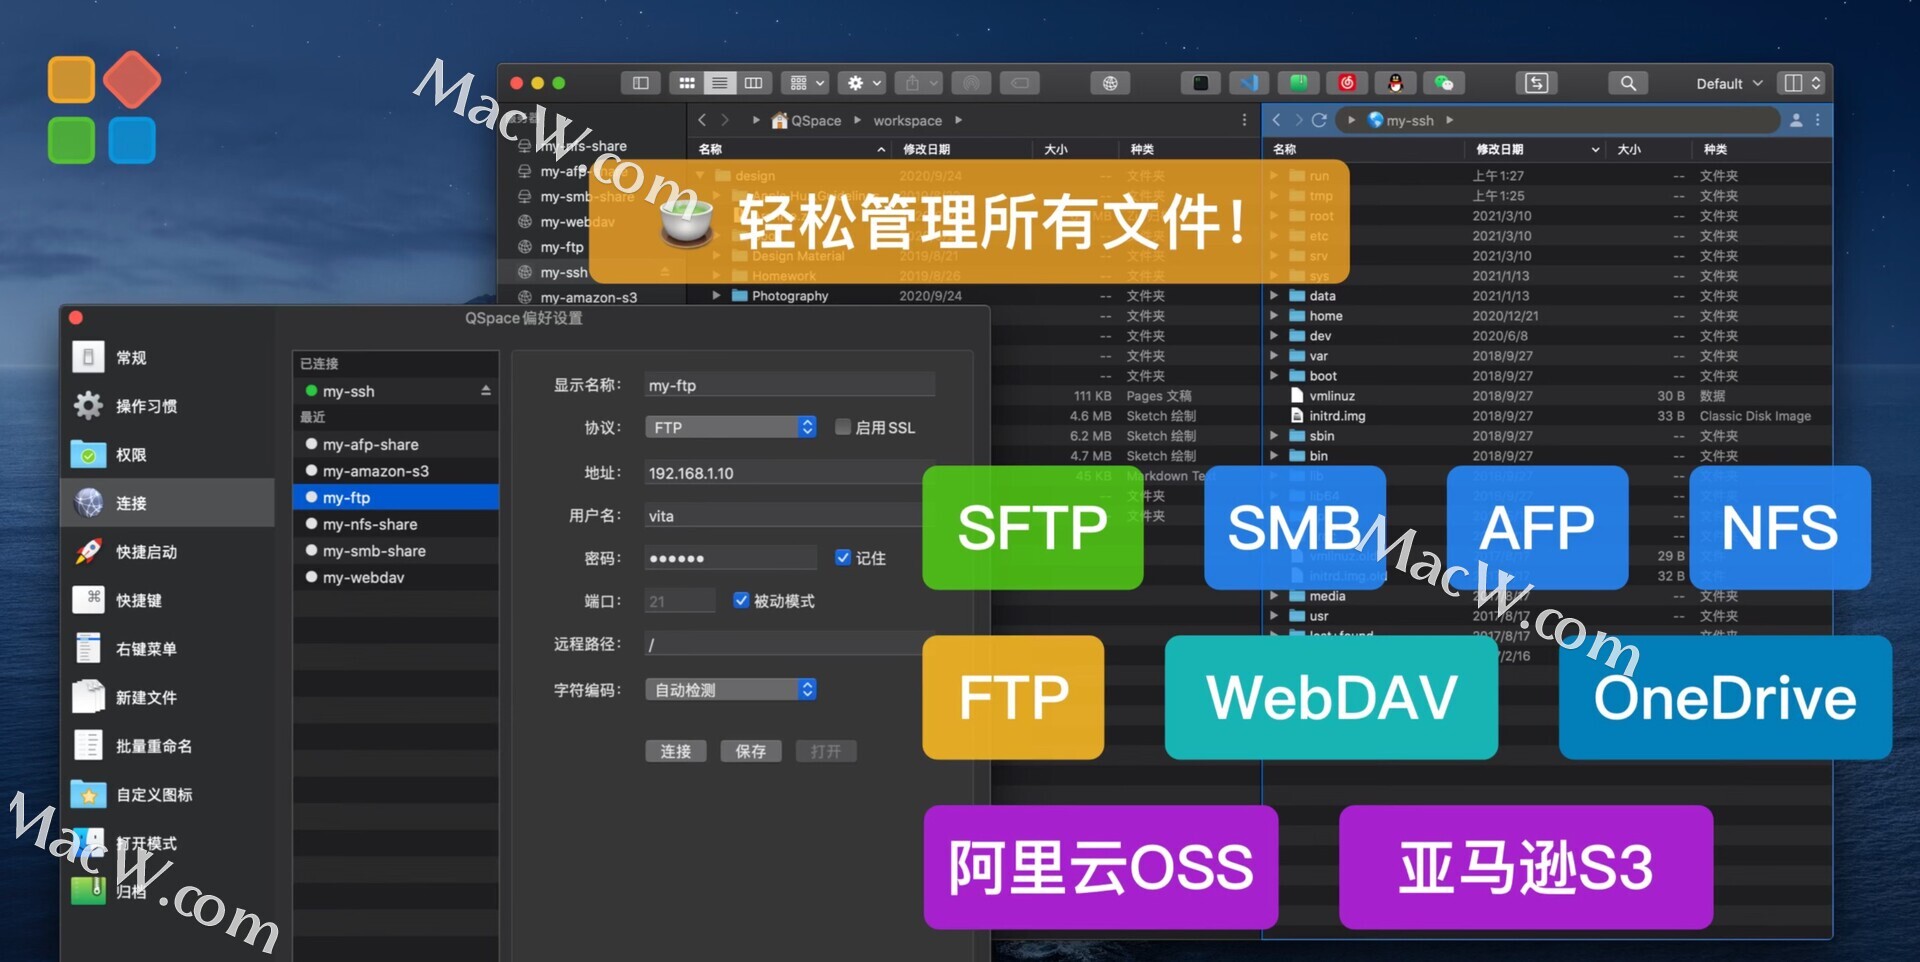Expand the boot folder row
Viewport: 1920px width, 962px height.
point(1274,376)
